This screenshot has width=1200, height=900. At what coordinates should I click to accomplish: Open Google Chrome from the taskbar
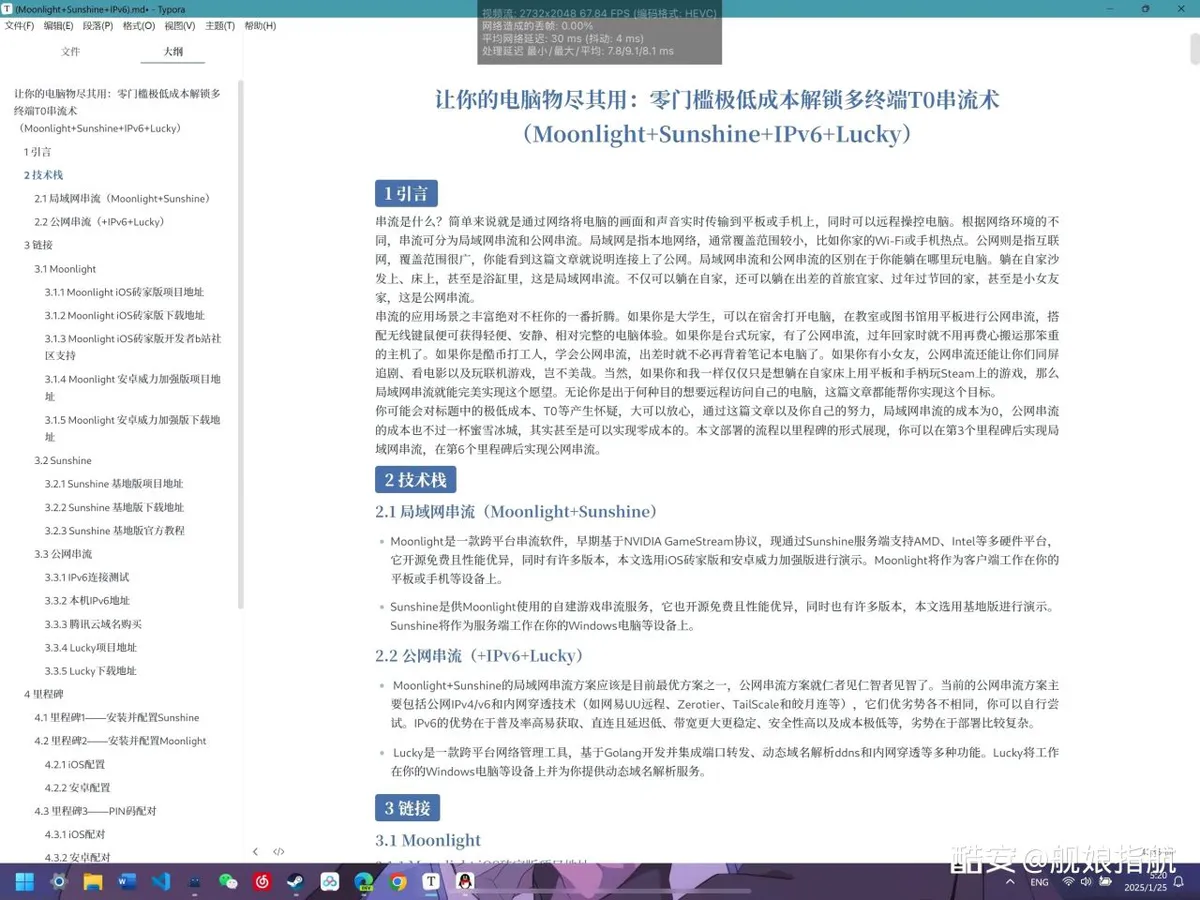tap(398, 882)
